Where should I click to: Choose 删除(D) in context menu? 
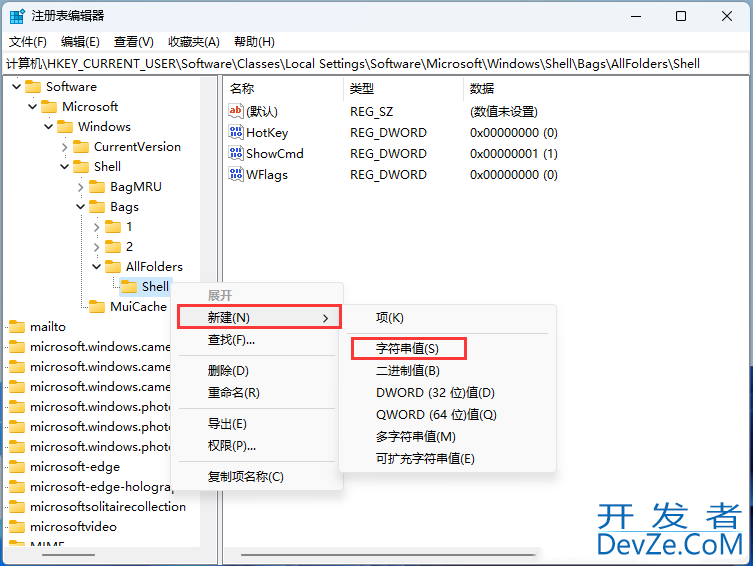(x=257, y=371)
